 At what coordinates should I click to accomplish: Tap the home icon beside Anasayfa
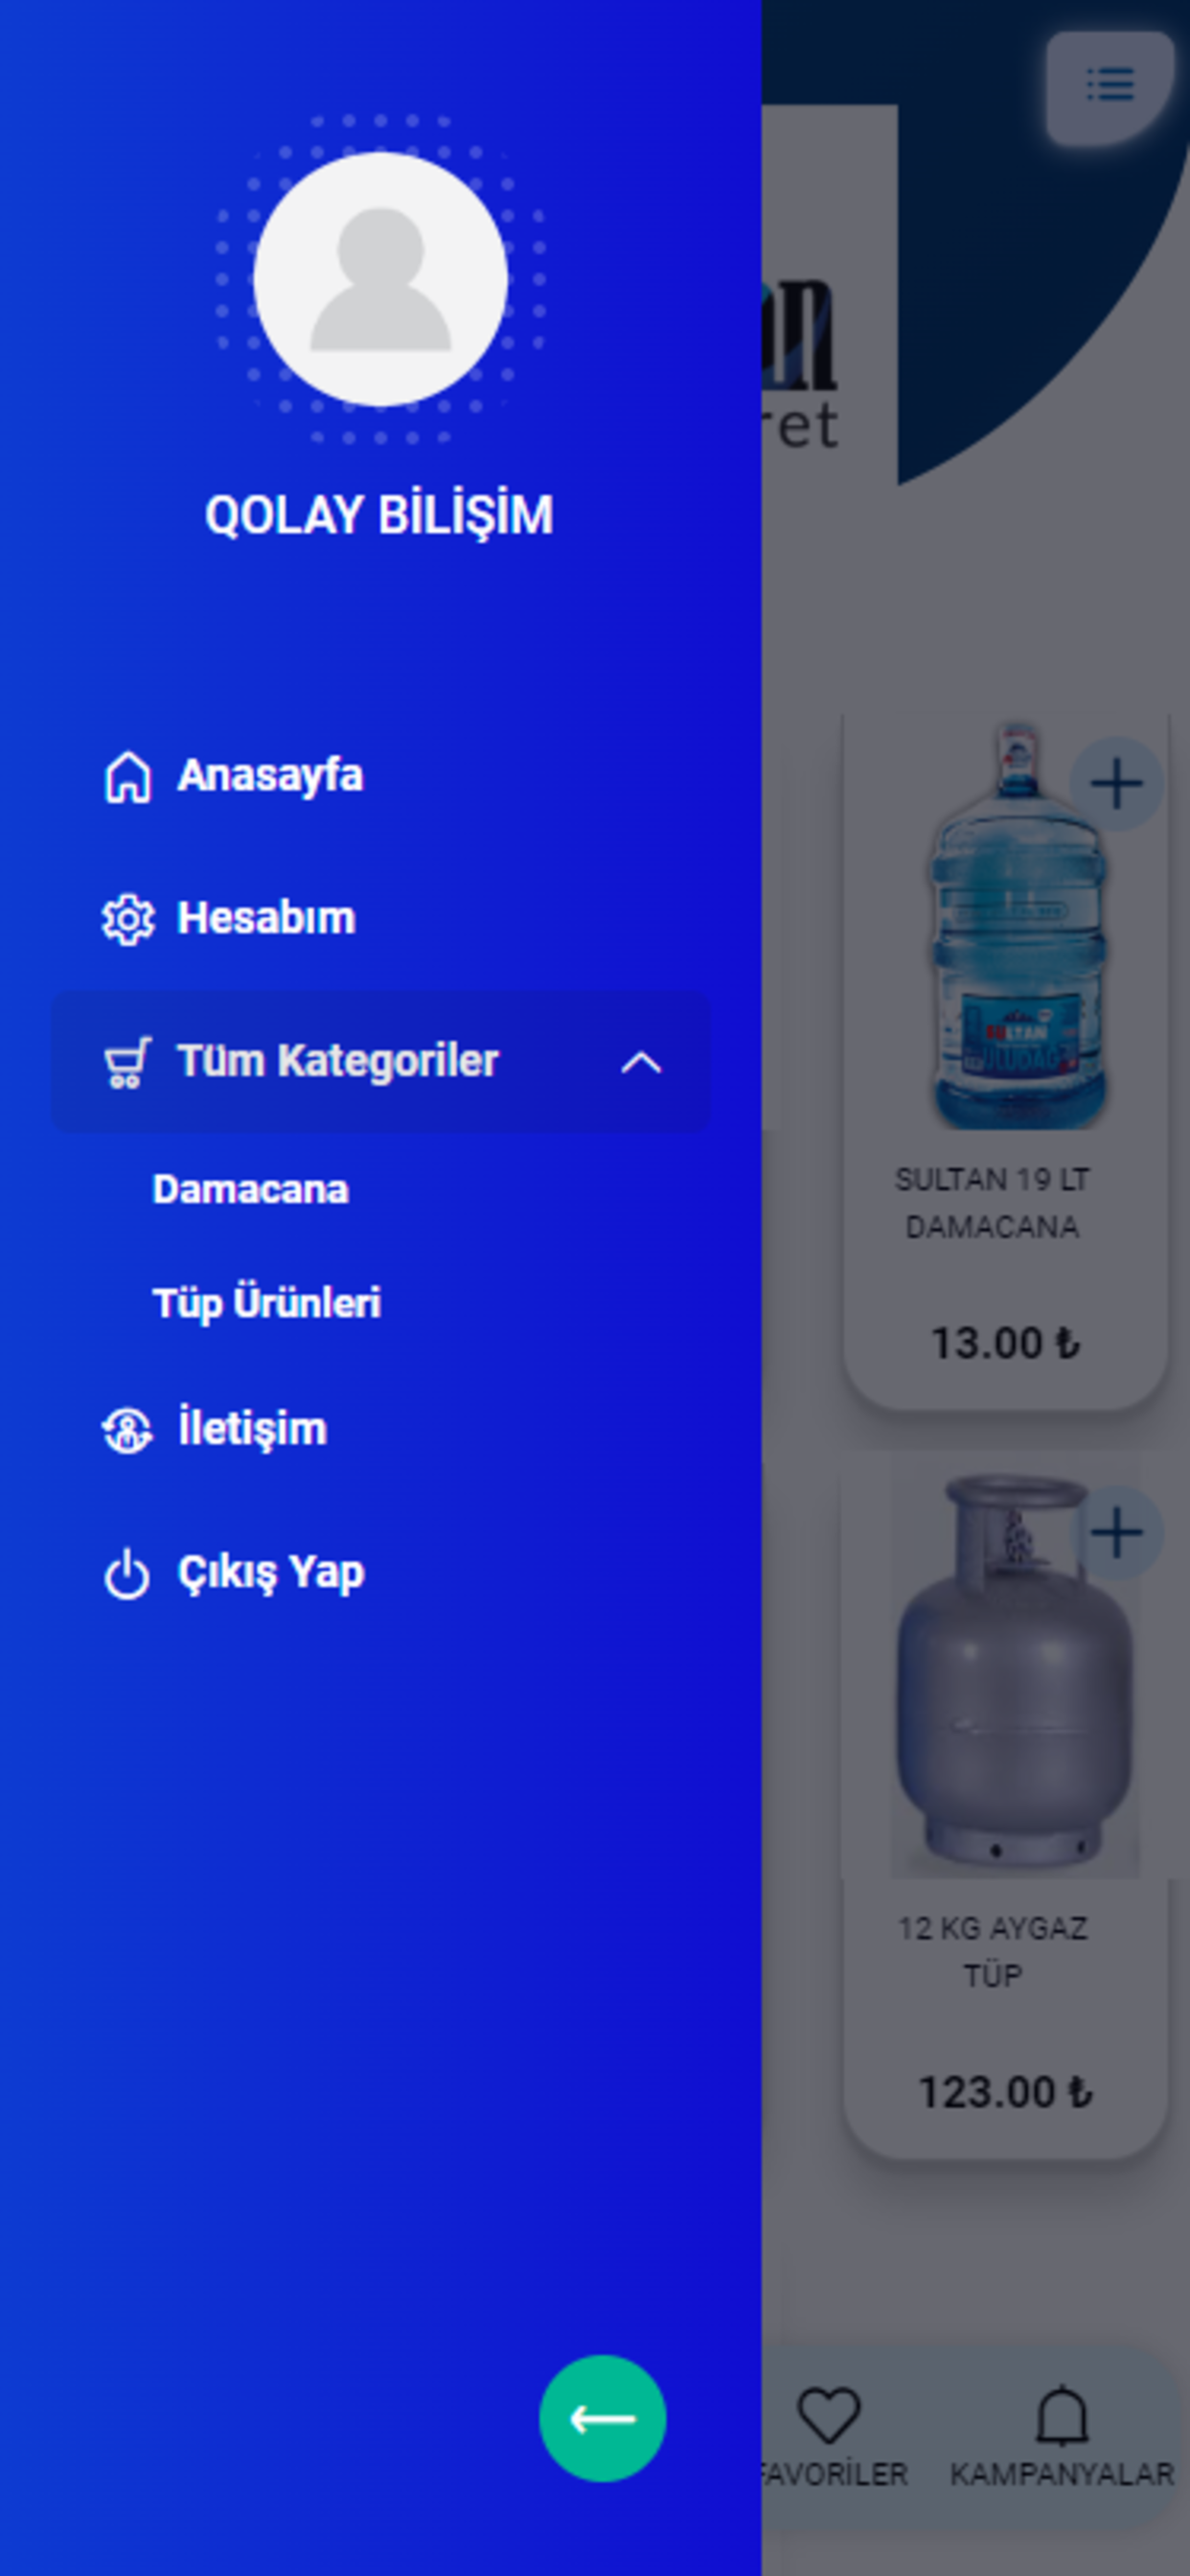(x=127, y=777)
